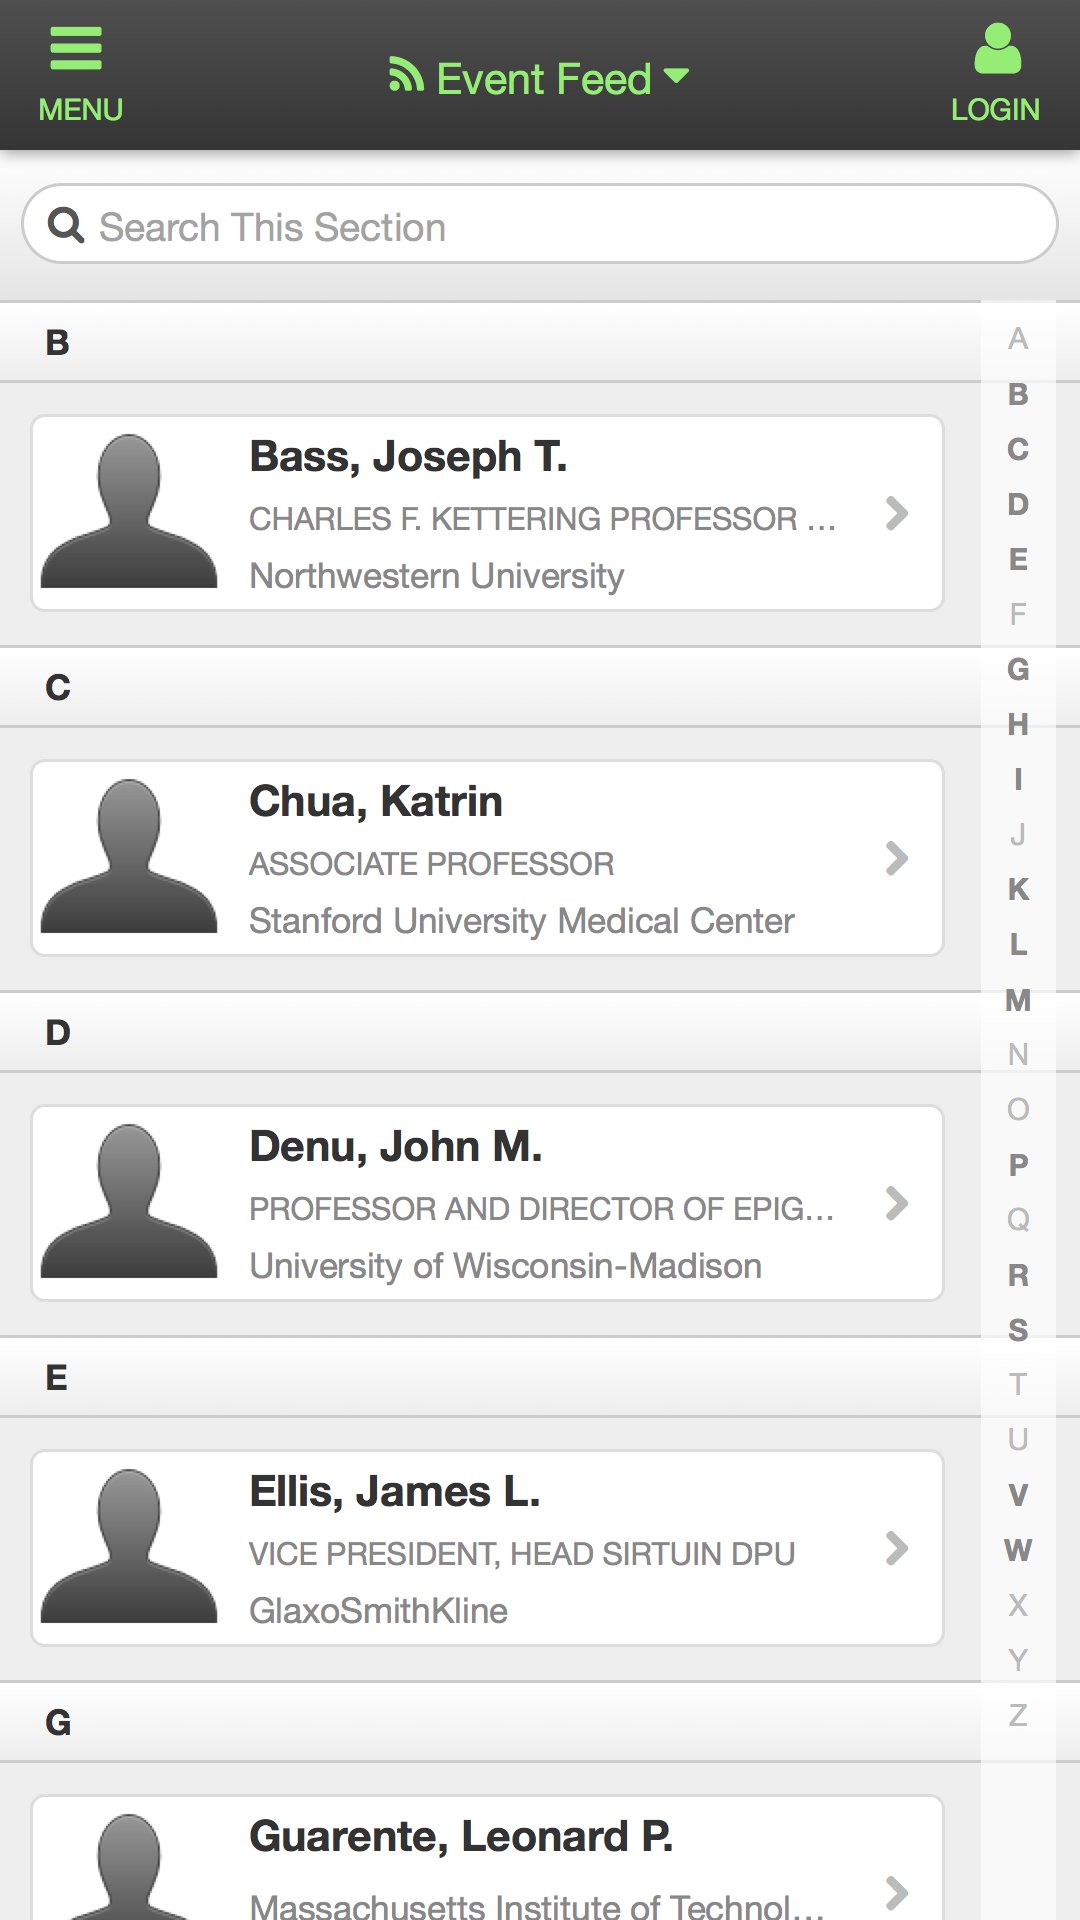This screenshot has height=1920, width=1080.
Task: Click John M. Denu's avatar icon
Action: pyautogui.click(x=129, y=1201)
